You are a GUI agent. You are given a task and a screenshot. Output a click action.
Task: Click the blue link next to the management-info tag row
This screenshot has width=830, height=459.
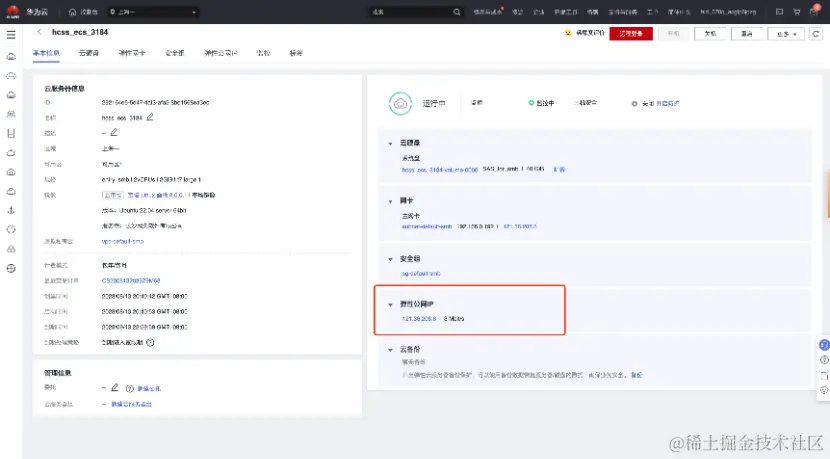coord(149,389)
